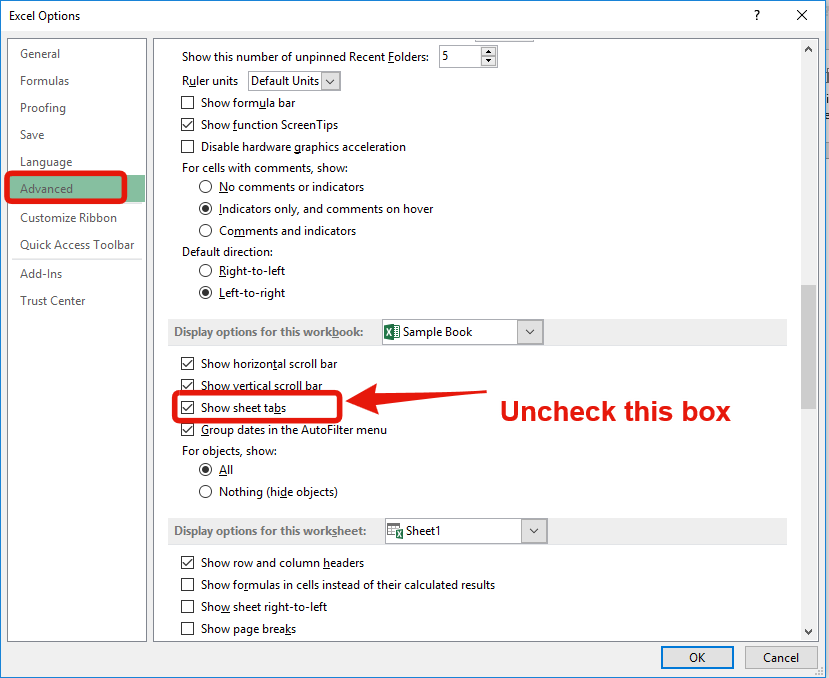The width and height of the screenshot is (829, 678).
Task: Click the Help question mark icon
Action: point(757,15)
